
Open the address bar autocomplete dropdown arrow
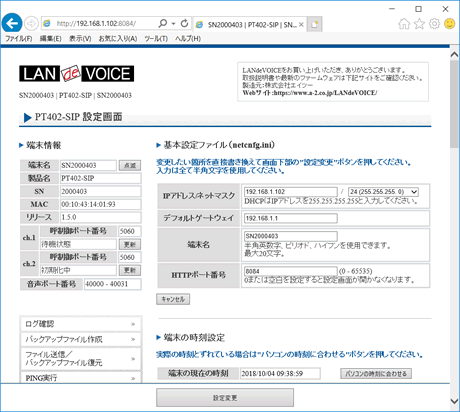(173, 24)
